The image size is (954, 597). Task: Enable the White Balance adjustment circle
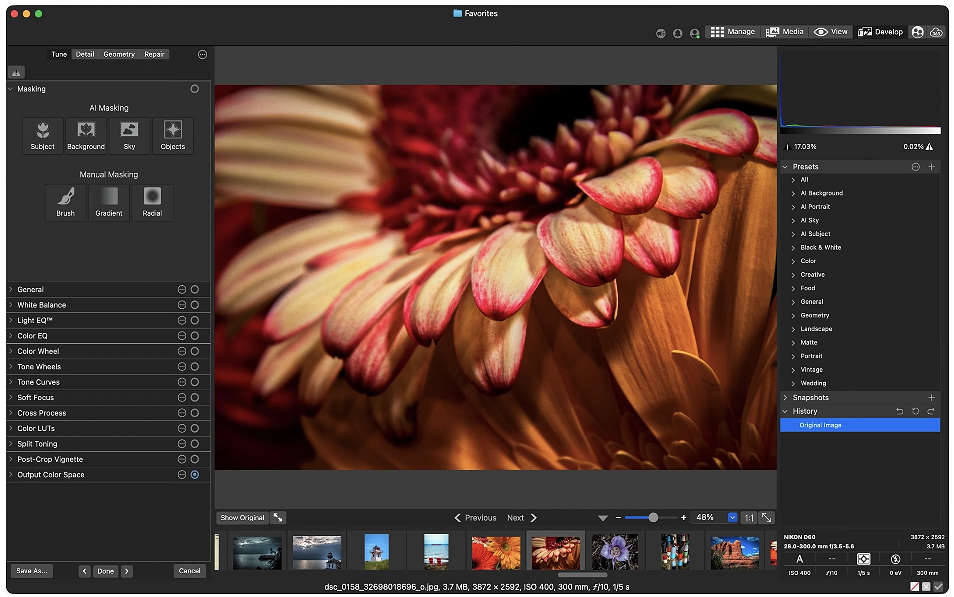[195, 305]
